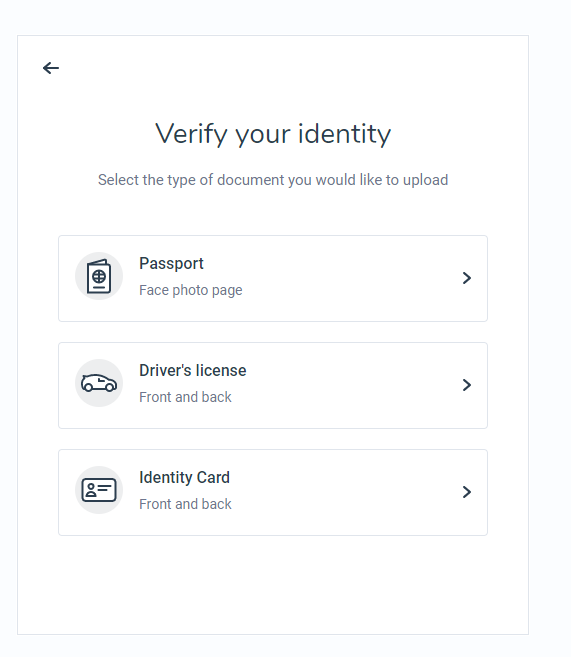Click the ID card icon
The height and width of the screenshot is (657, 571).
tap(99, 490)
